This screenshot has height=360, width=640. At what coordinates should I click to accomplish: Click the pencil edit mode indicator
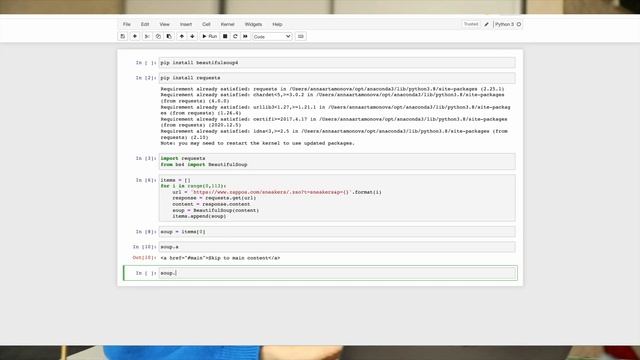coord(487,24)
